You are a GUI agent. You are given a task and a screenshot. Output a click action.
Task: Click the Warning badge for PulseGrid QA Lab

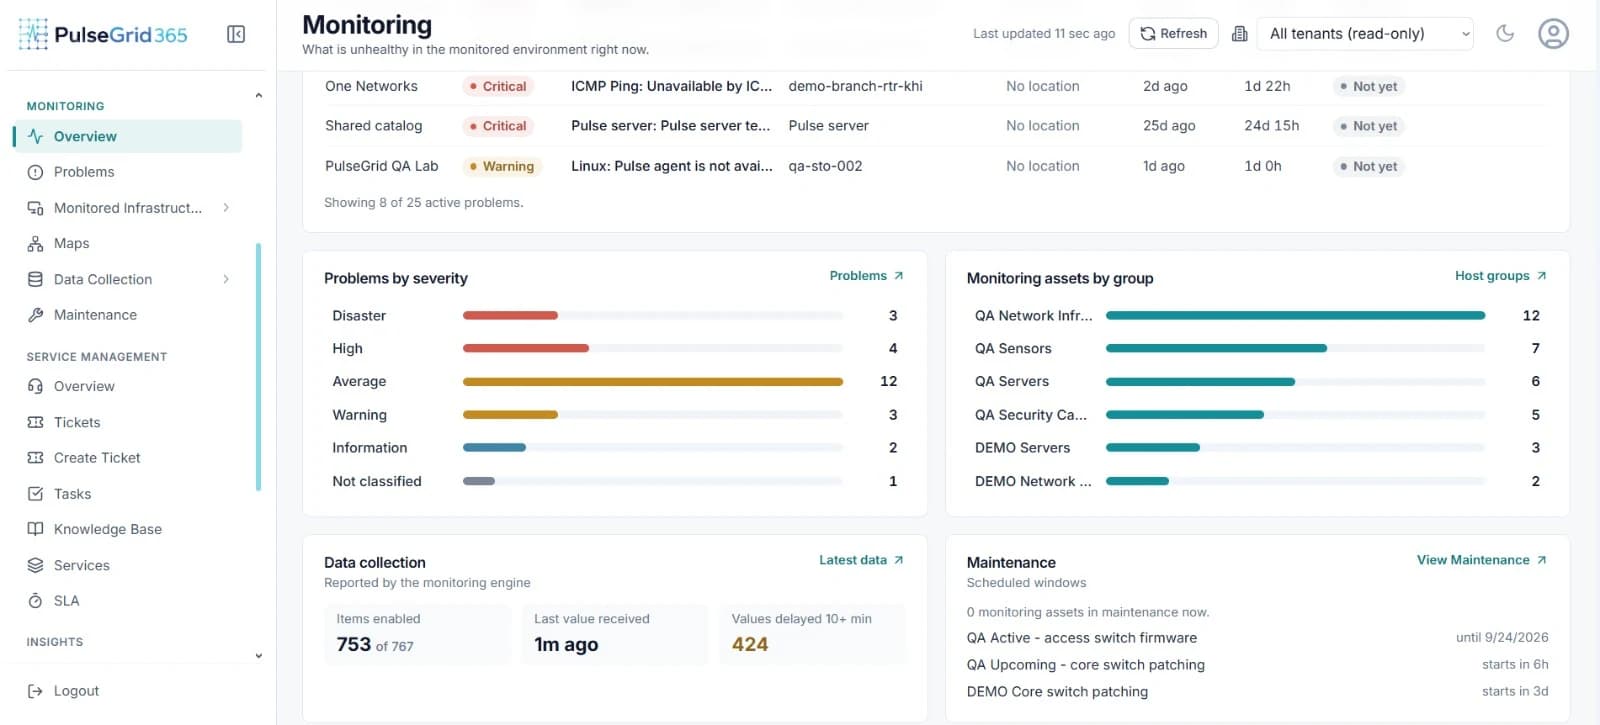click(x=502, y=166)
